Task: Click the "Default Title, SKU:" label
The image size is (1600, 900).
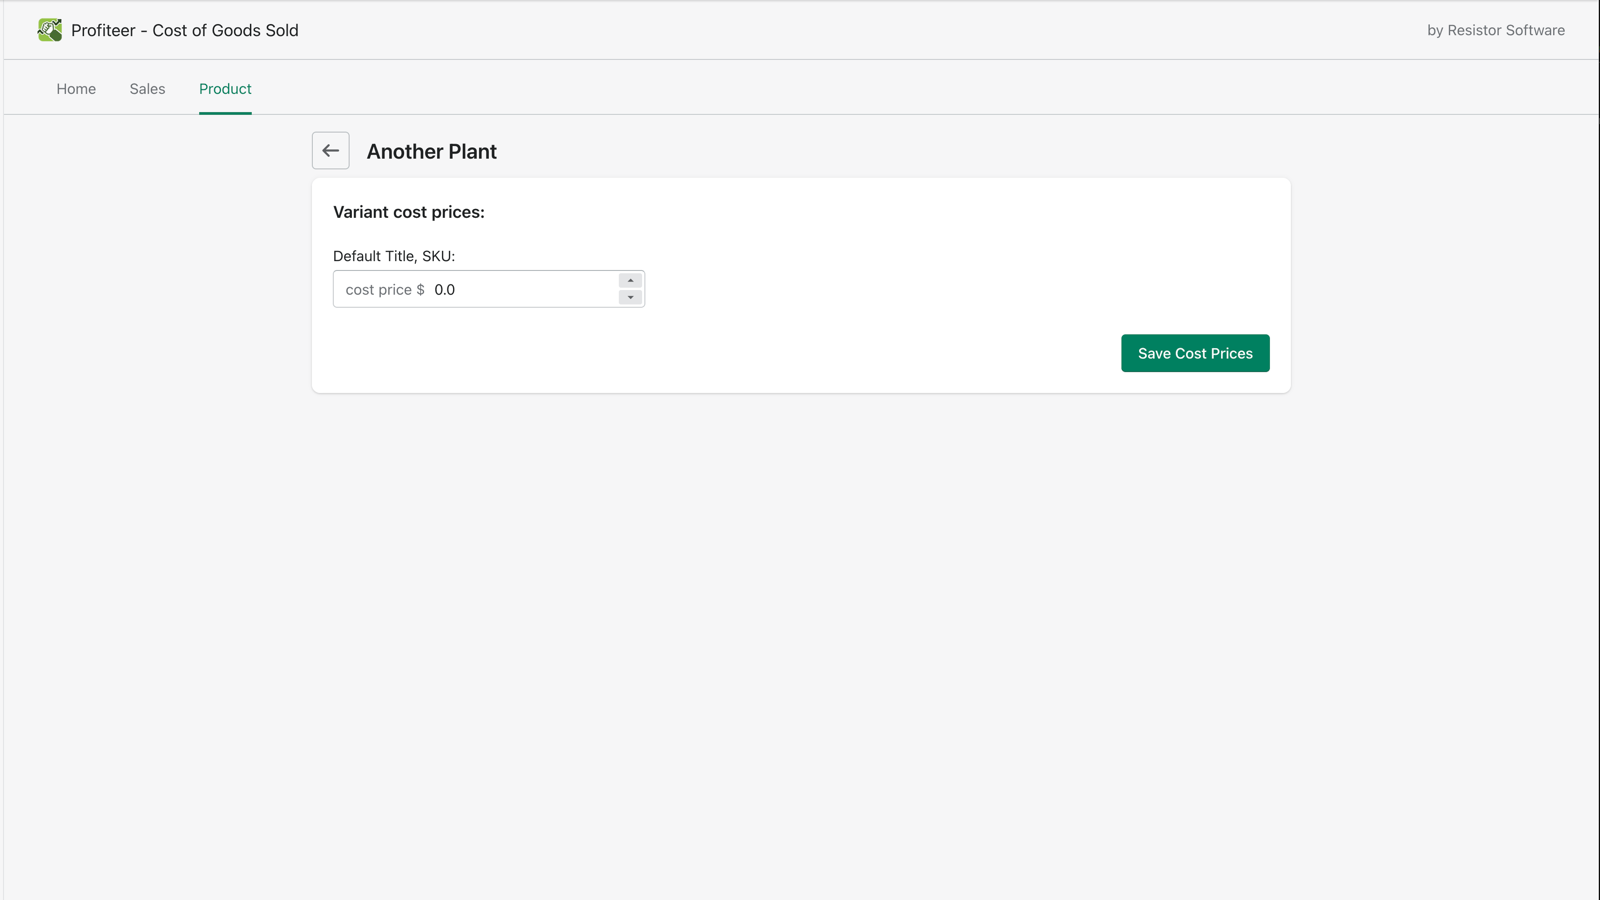Action: coord(394,256)
